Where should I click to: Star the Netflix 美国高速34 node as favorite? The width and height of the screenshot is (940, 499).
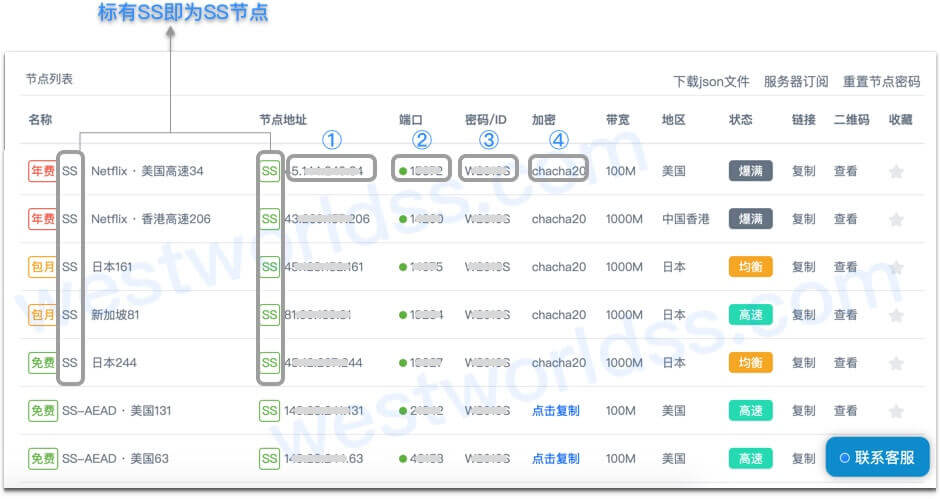[896, 171]
